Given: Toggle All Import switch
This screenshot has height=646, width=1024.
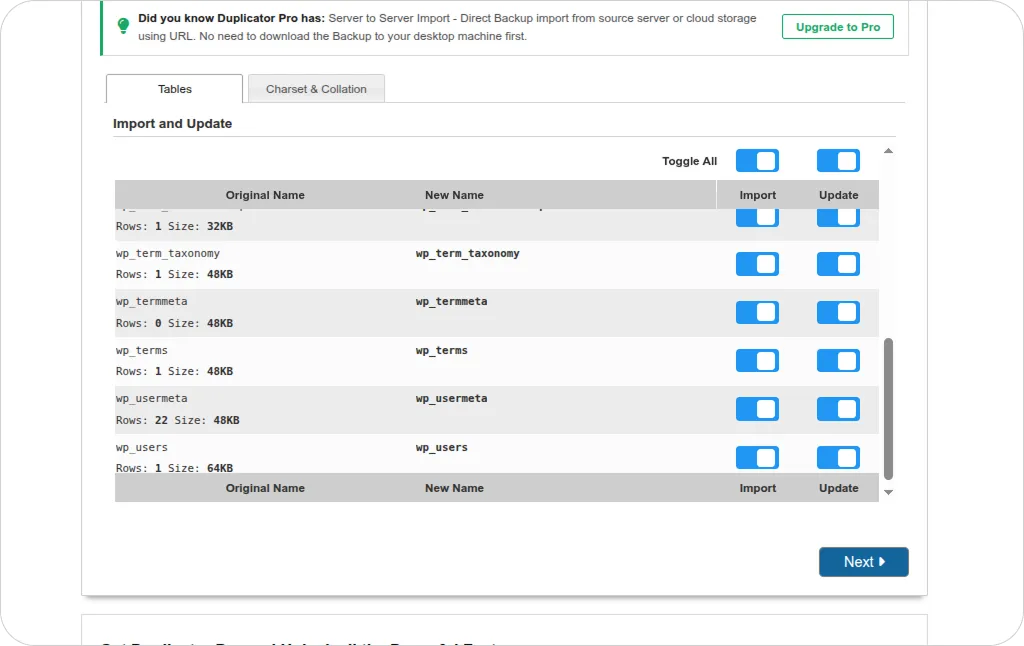Looking at the screenshot, I should 758,161.
